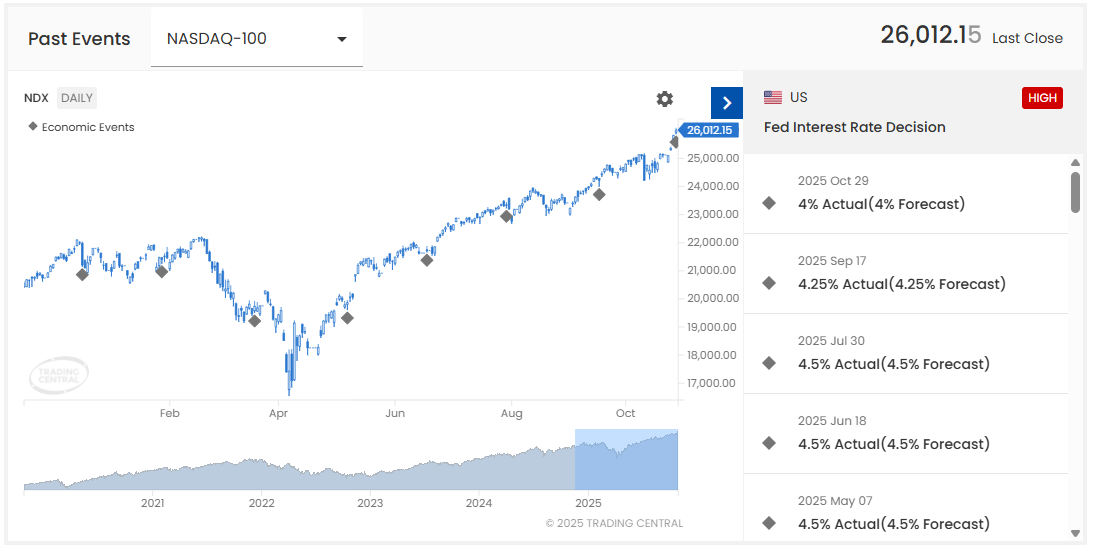Click the Past Events heading
The width and height of the screenshot is (1093, 550).
point(79,39)
